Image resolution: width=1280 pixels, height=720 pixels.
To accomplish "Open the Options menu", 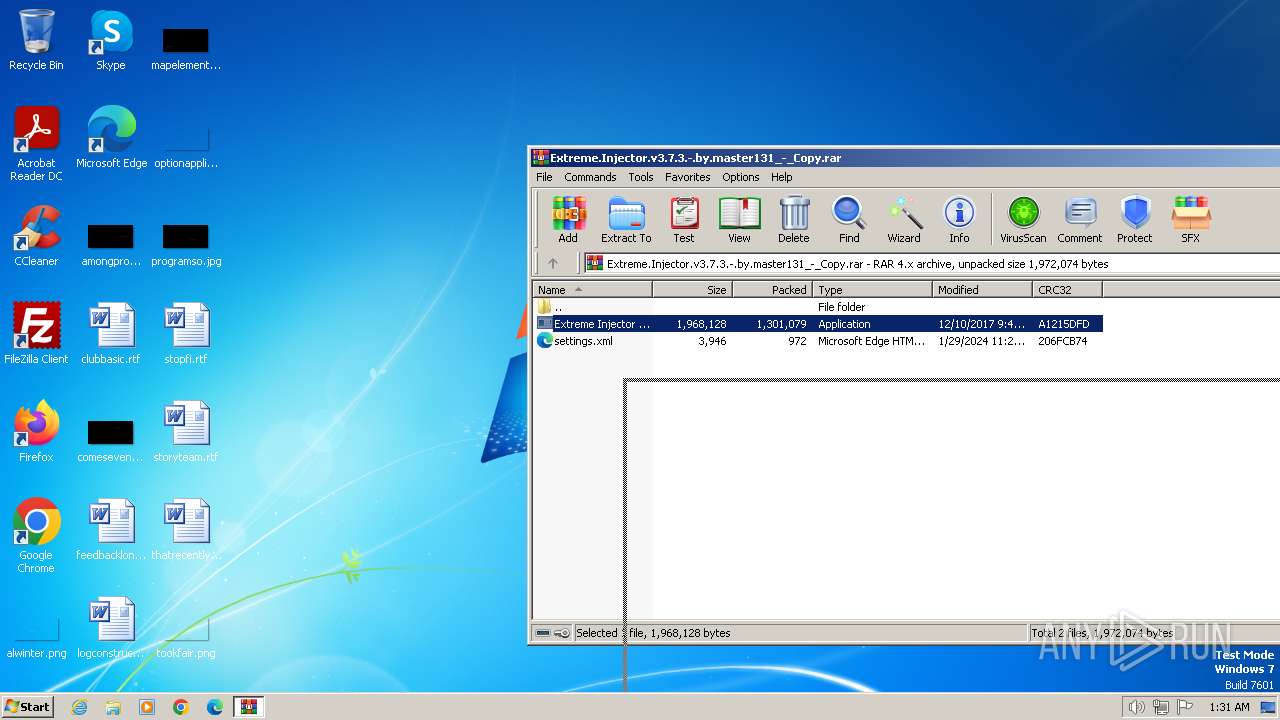I will pyautogui.click(x=741, y=177).
